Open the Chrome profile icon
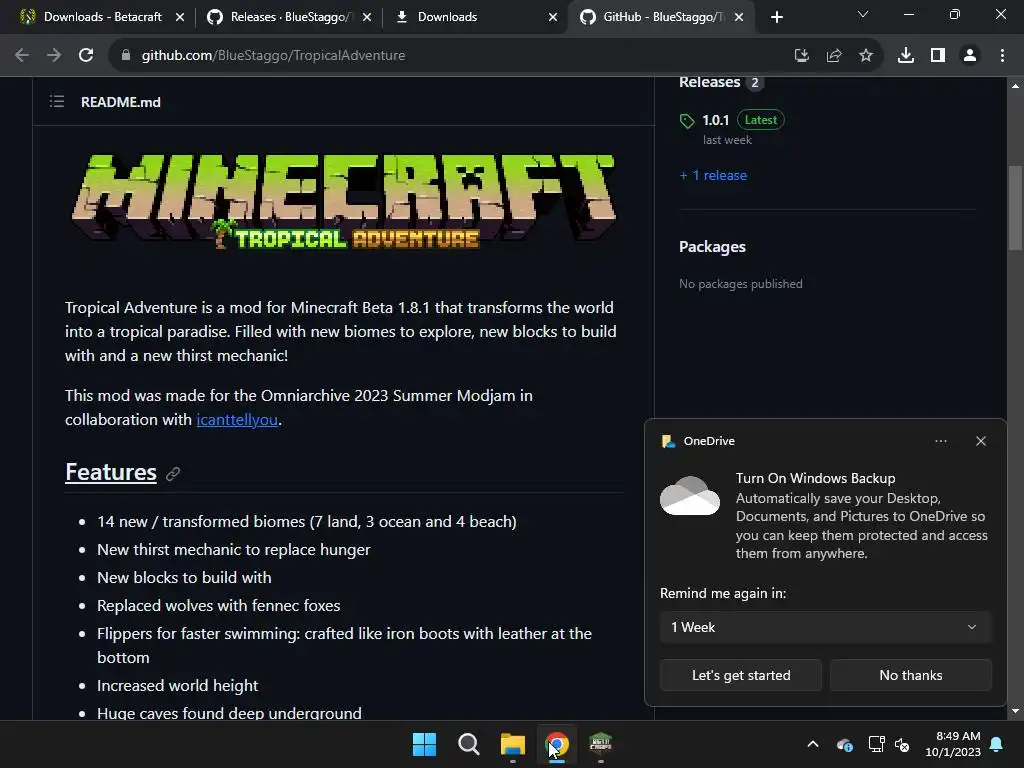The image size is (1024, 768). (970, 56)
